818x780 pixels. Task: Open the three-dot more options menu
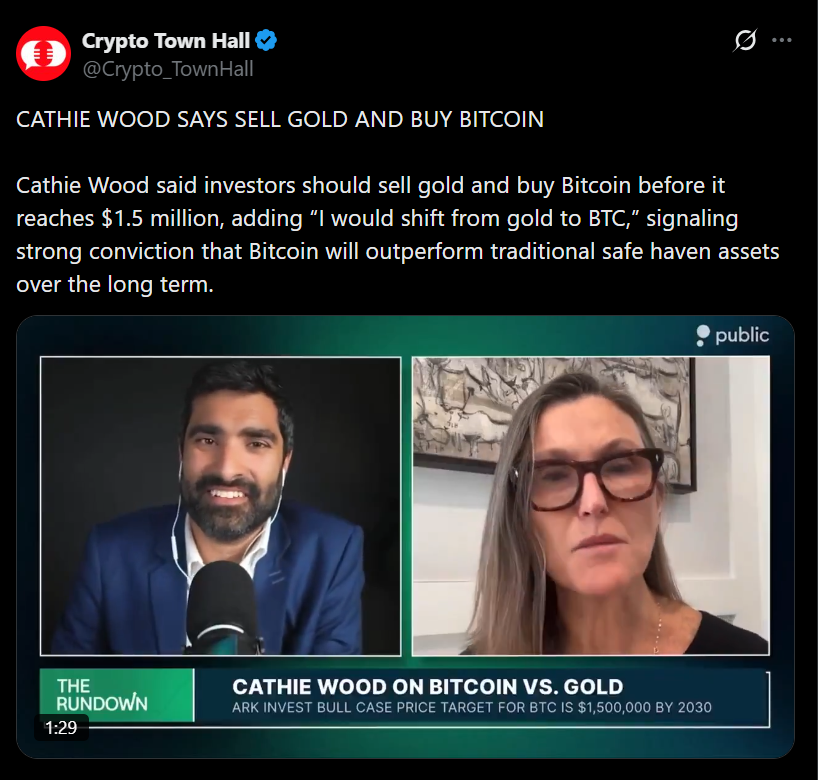(x=781, y=40)
